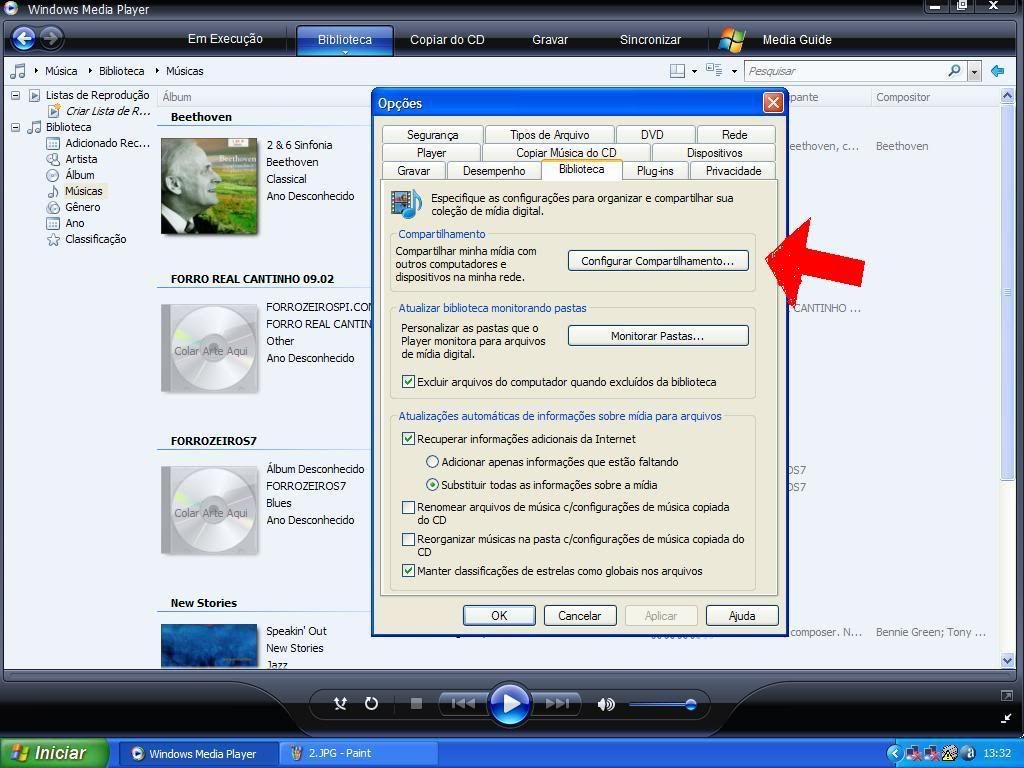The height and width of the screenshot is (768, 1024).
Task: Open the Artista library view
Action: tap(81, 159)
